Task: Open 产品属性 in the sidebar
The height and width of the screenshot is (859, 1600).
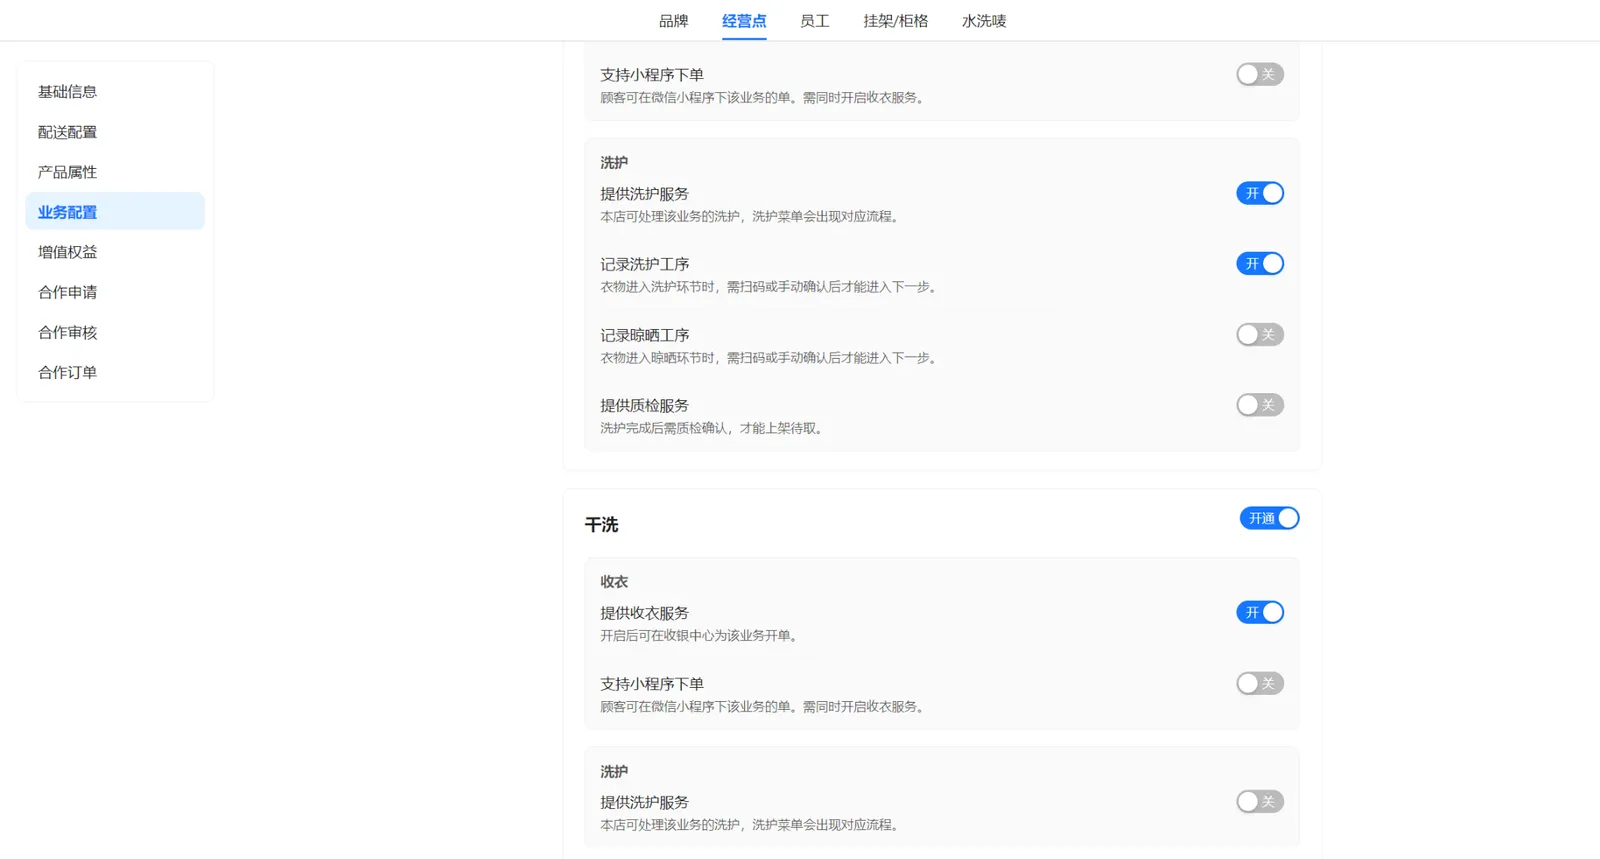Action: [x=115, y=172]
